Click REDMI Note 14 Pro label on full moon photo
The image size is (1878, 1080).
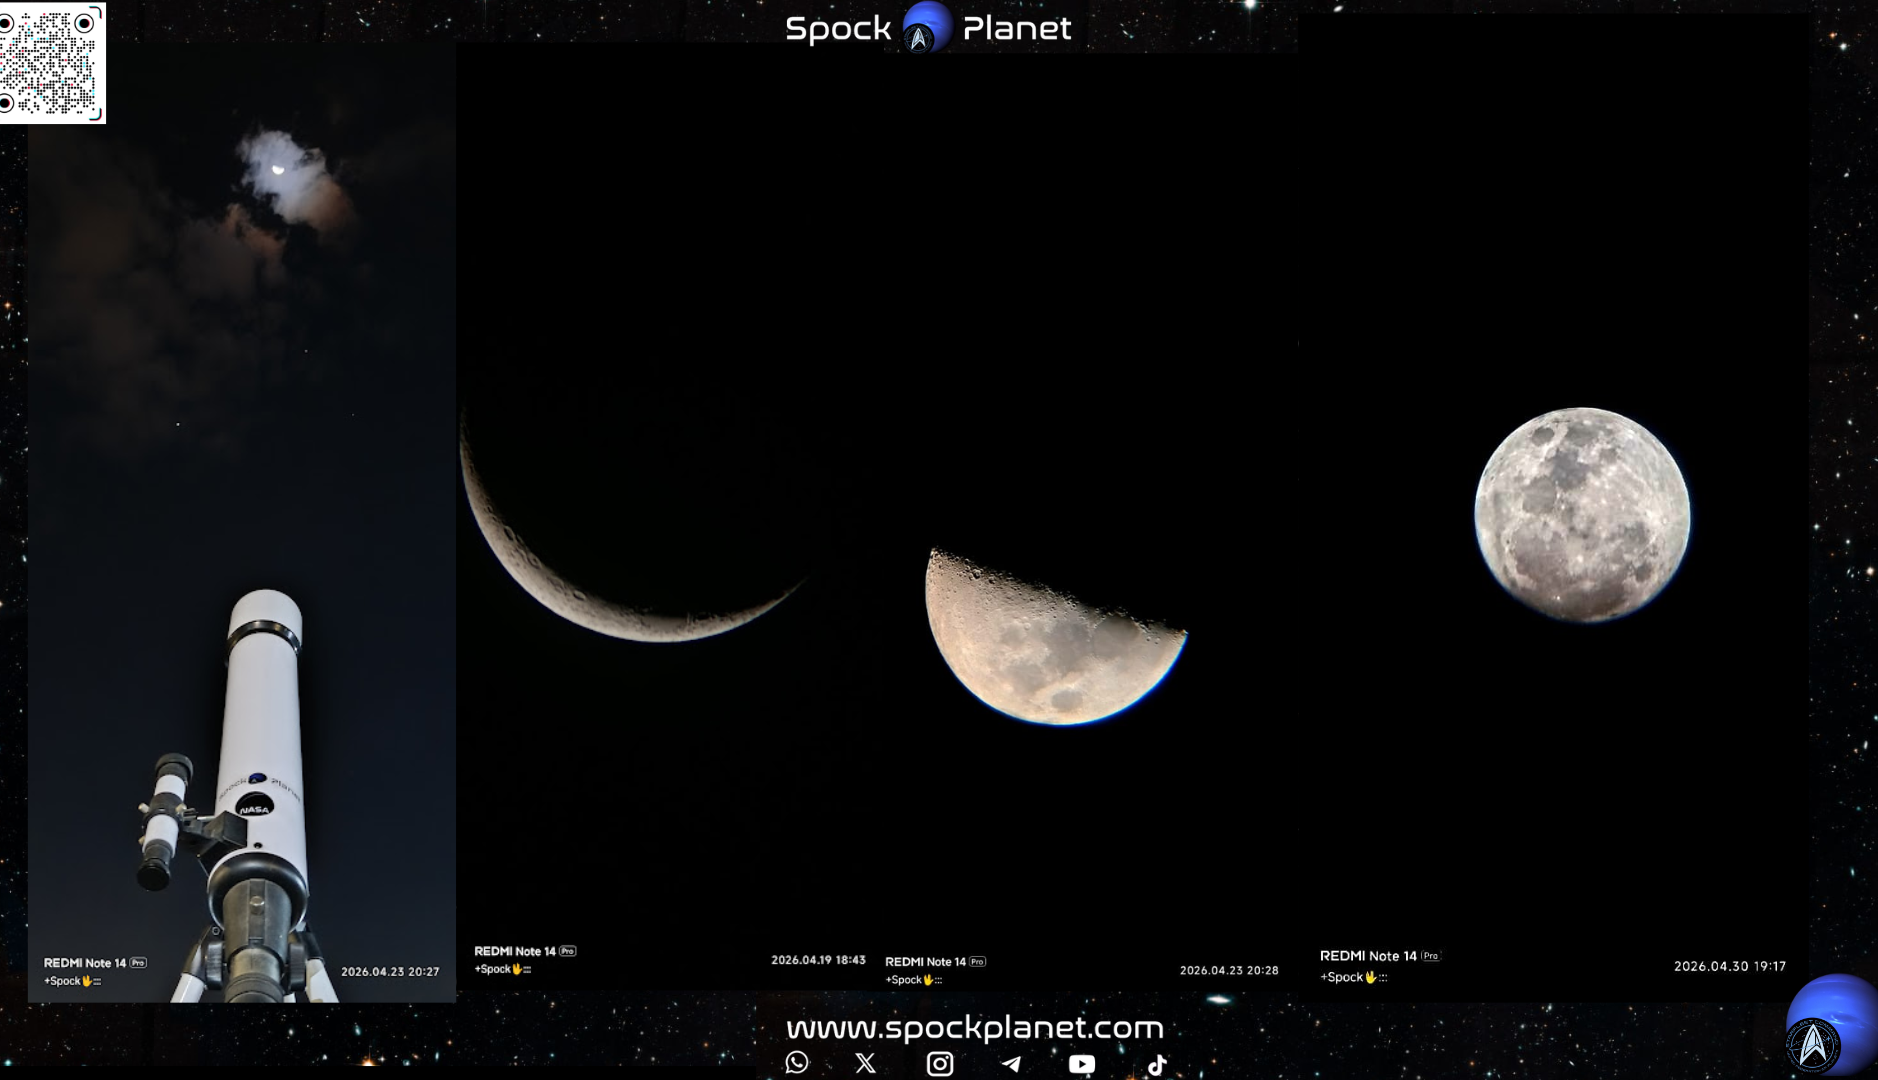[x=1380, y=956]
